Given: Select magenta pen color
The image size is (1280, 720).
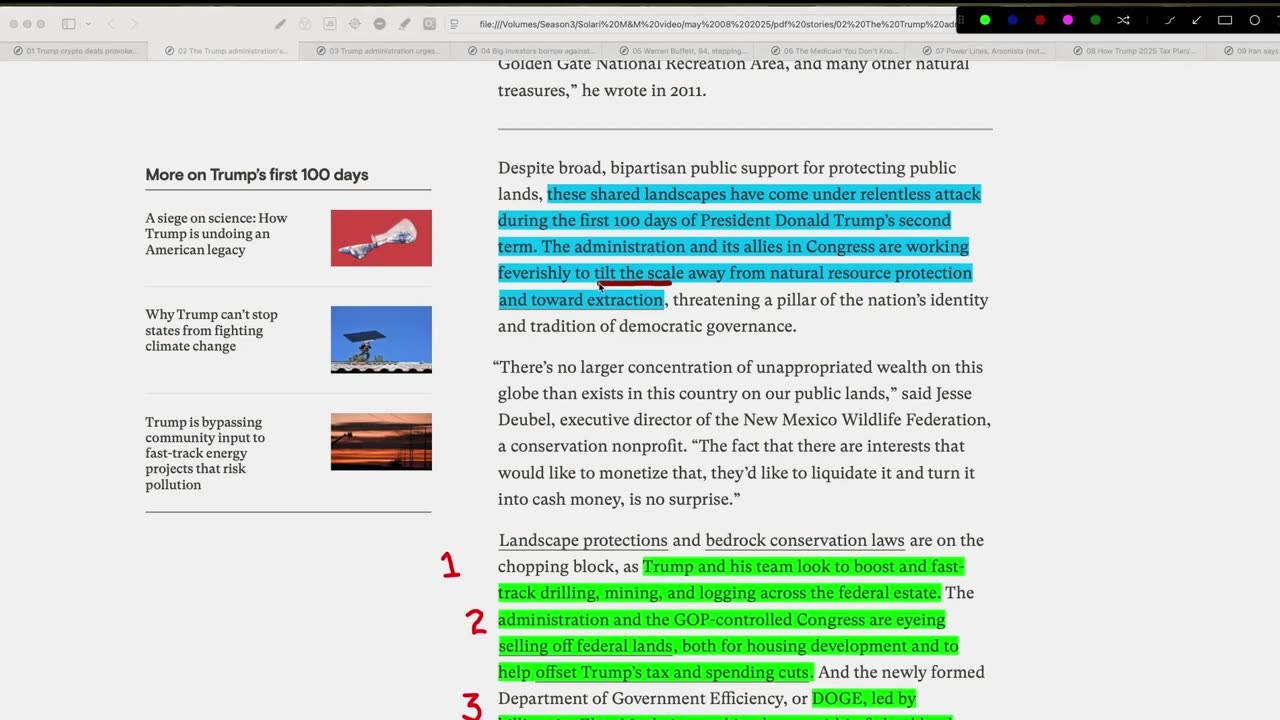Looking at the screenshot, I should click(1068, 20).
